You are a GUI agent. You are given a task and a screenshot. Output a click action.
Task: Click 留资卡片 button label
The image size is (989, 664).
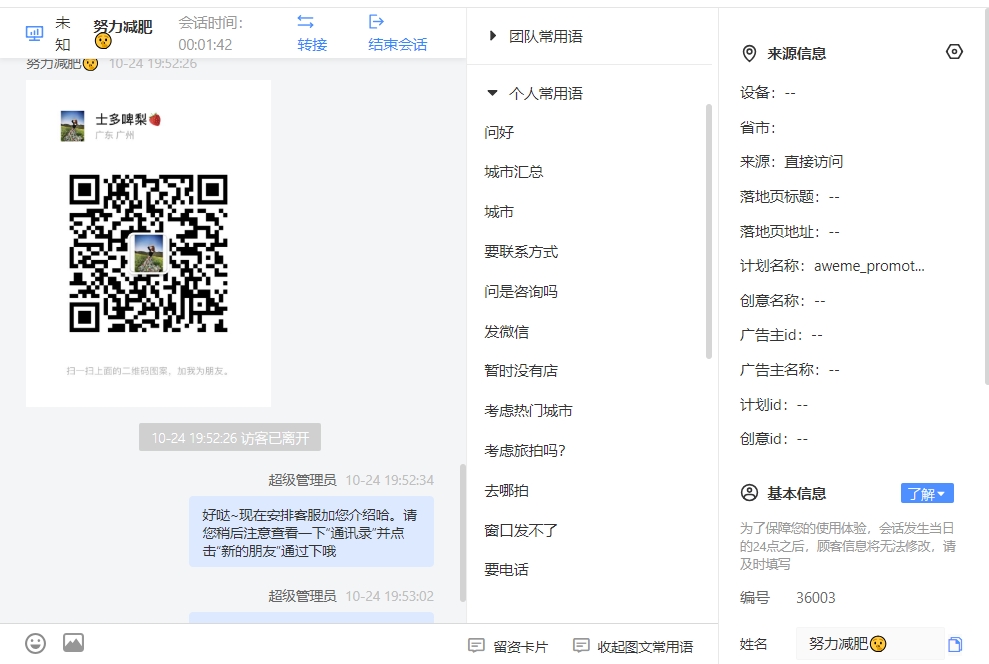pyautogui.click(x=521, y=646)
